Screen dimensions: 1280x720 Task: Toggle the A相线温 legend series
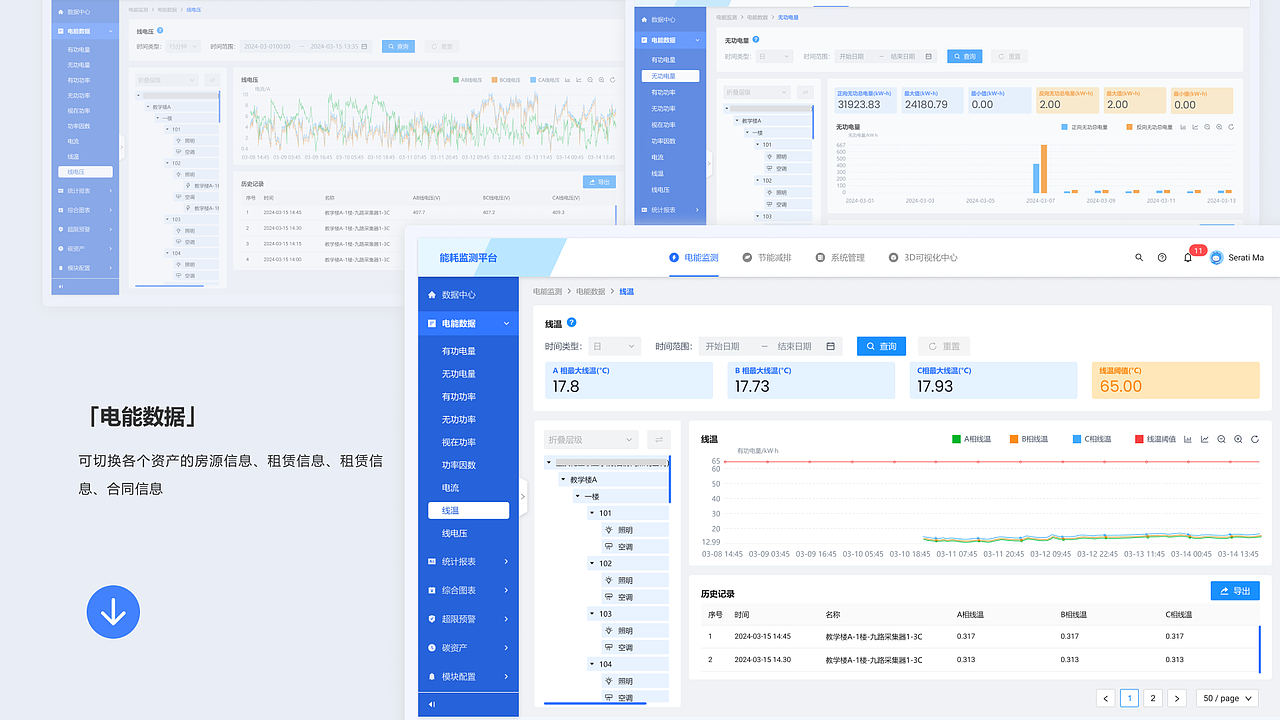(970, 439)
